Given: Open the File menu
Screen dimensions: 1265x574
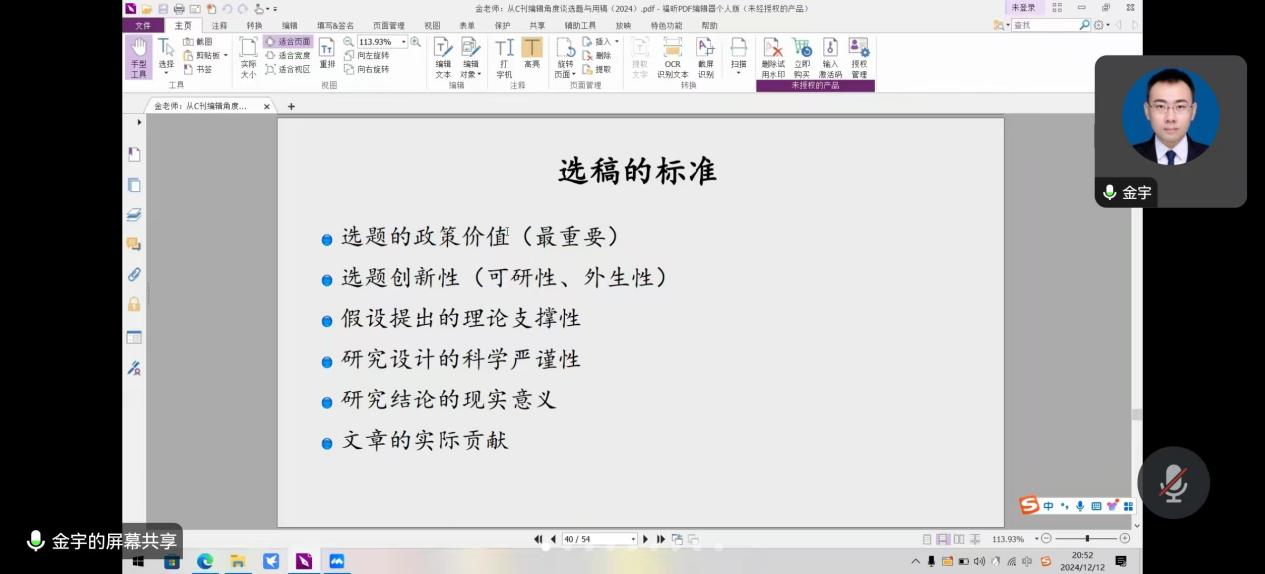Looking at the screenshot, I should [x=143, y=26].
